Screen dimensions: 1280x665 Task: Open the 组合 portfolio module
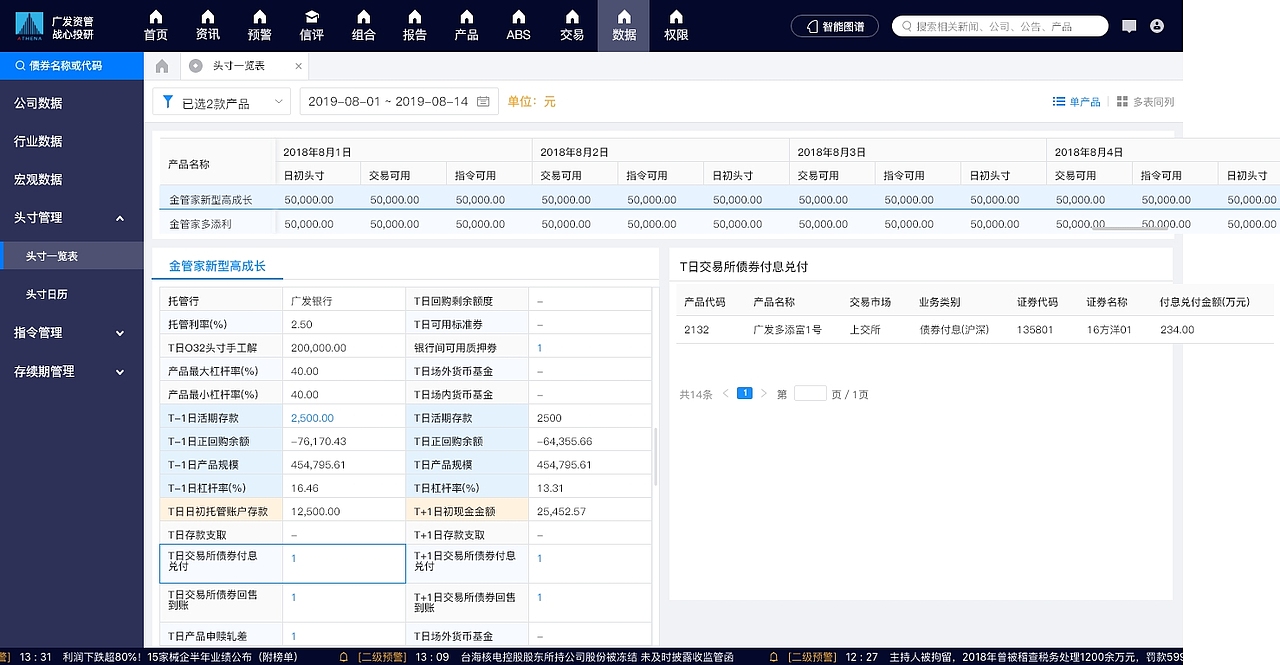(x=363, y=25)
